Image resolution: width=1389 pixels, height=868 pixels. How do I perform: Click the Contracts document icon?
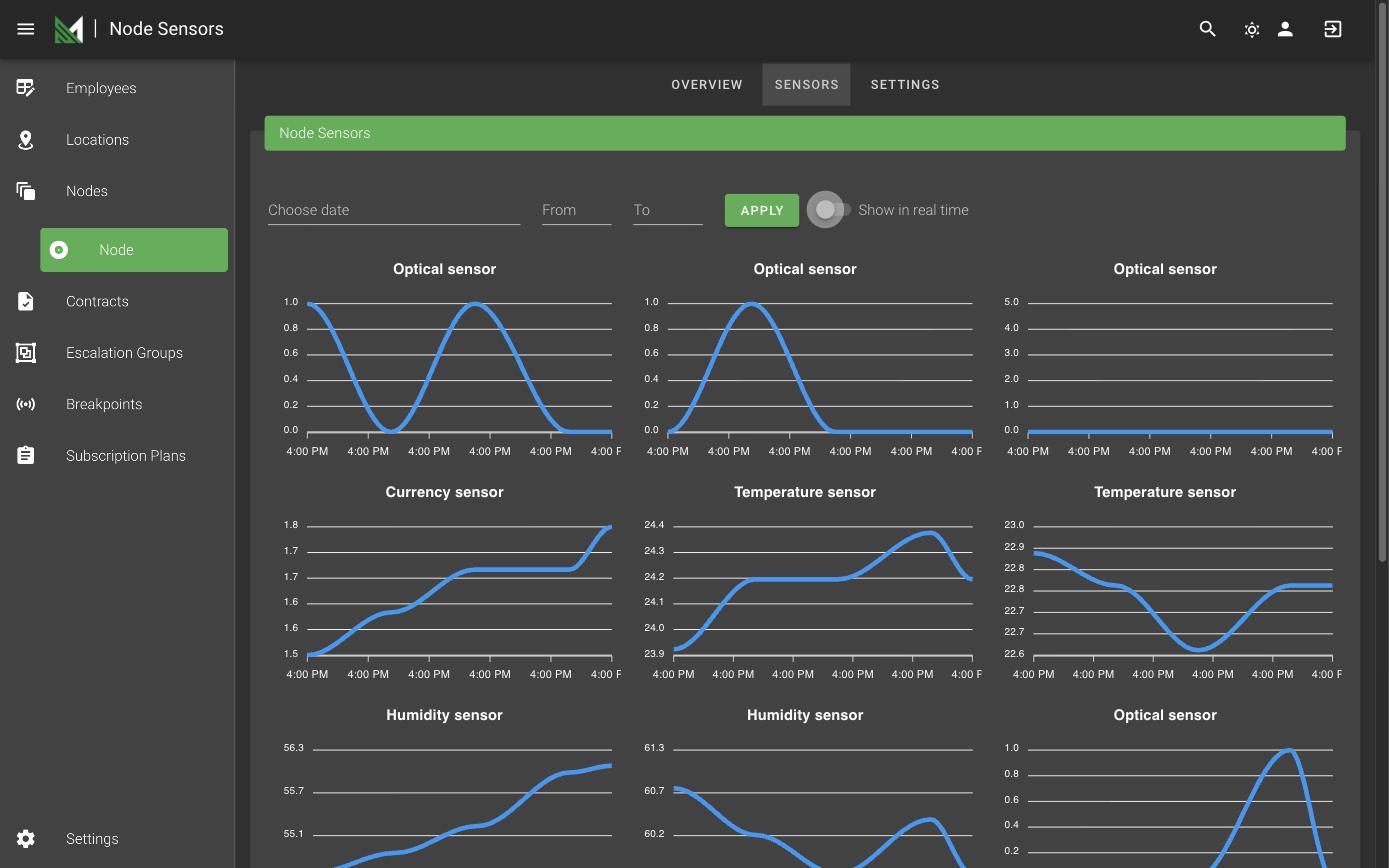[26, 301]
